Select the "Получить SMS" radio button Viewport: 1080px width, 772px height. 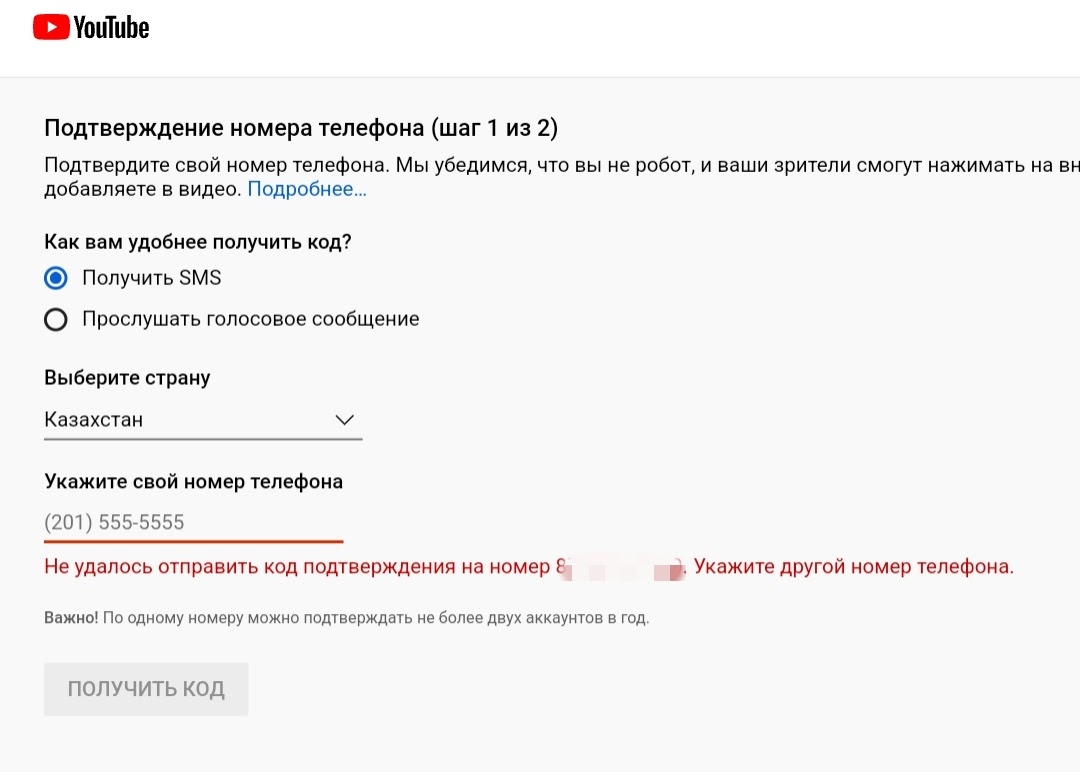click(56, 278)
